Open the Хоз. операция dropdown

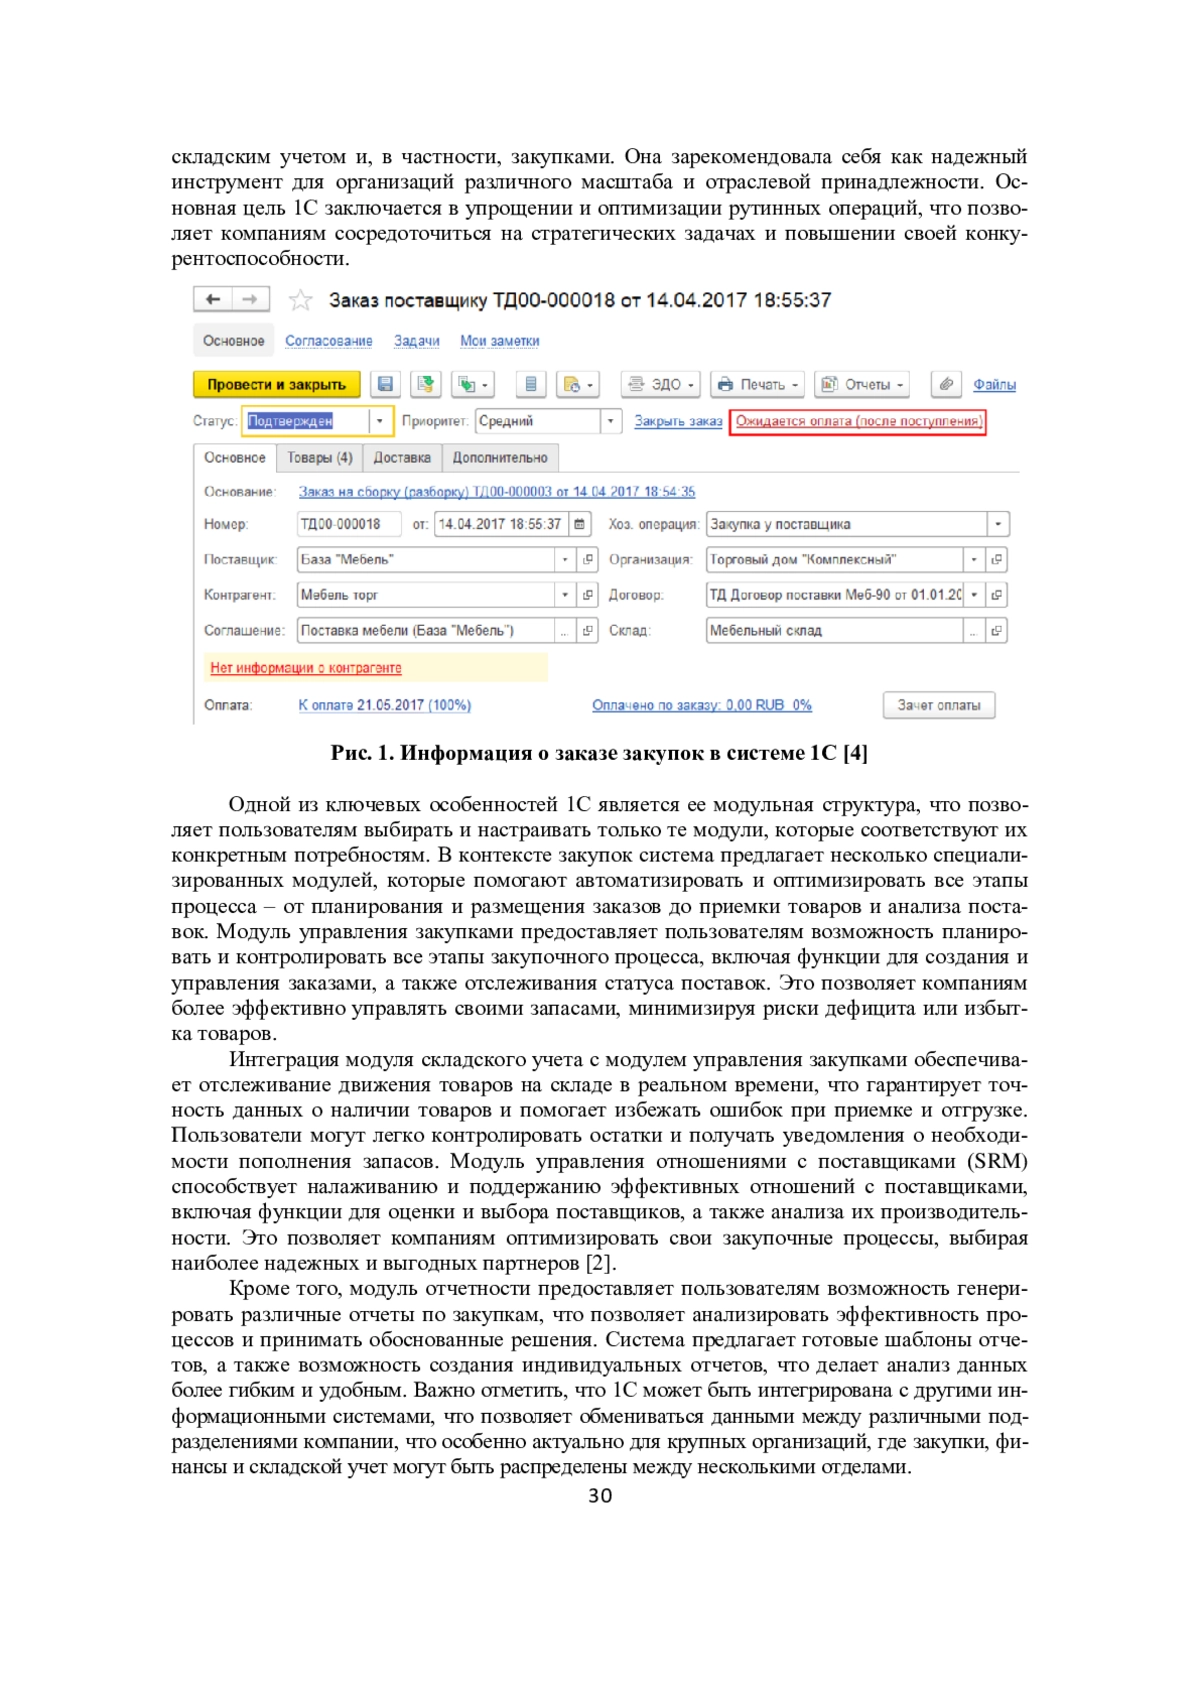coord(997,524)
